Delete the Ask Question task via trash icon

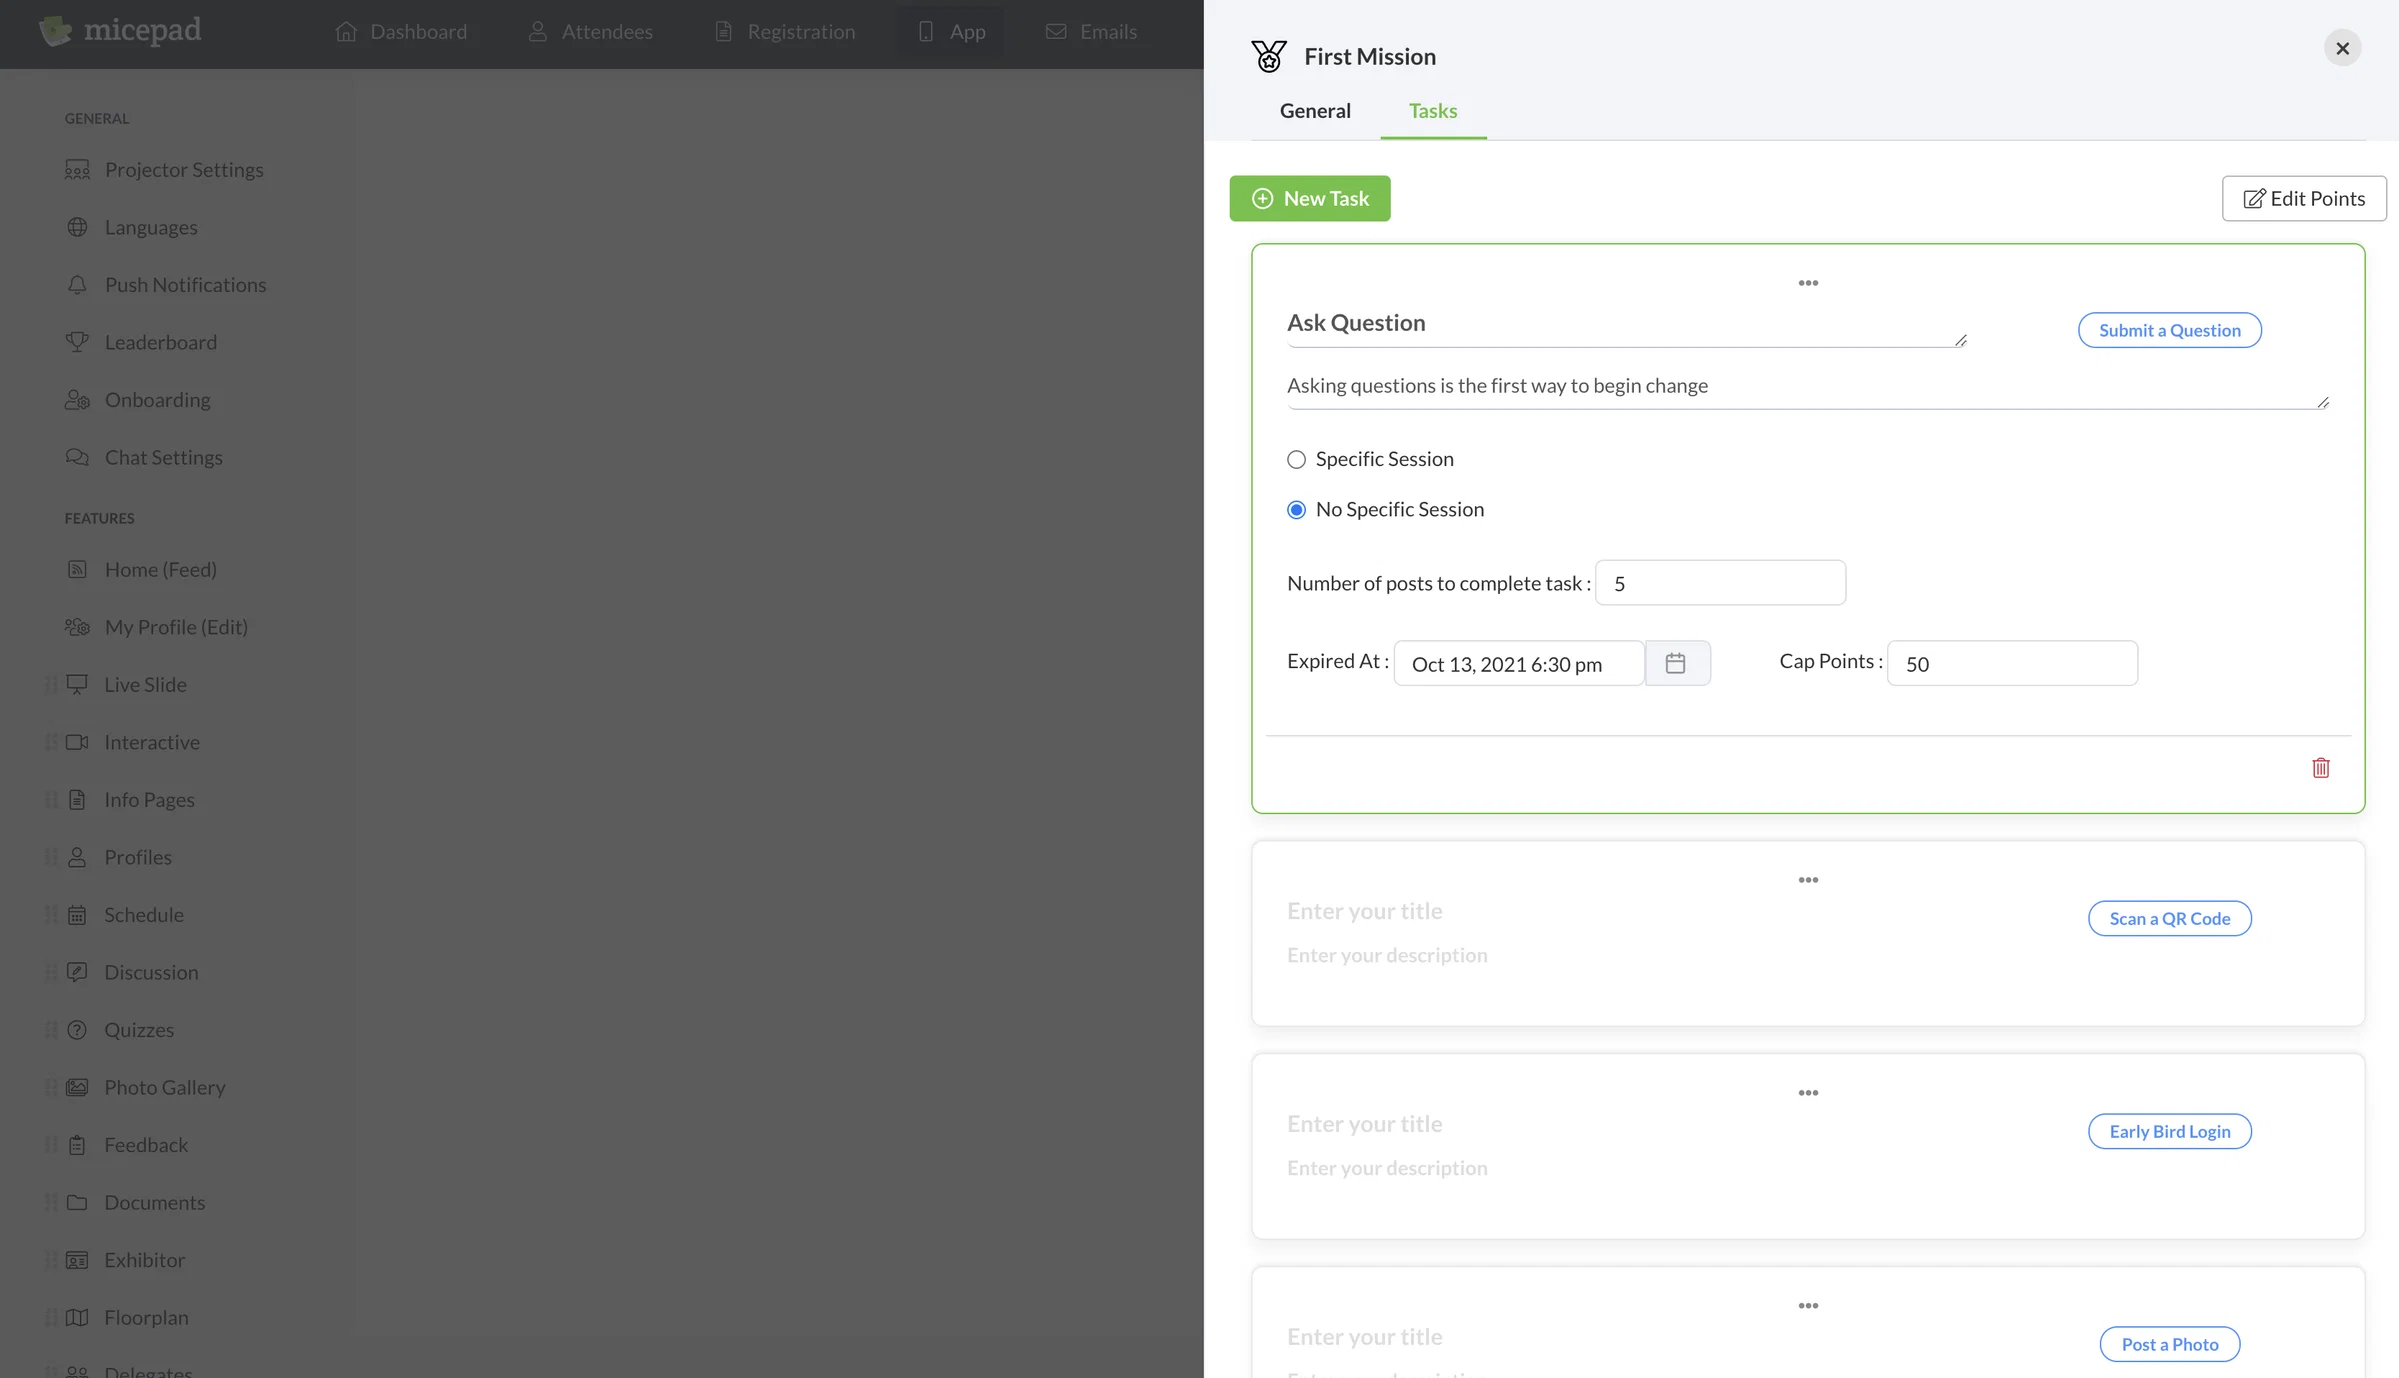coord(2321,768)
